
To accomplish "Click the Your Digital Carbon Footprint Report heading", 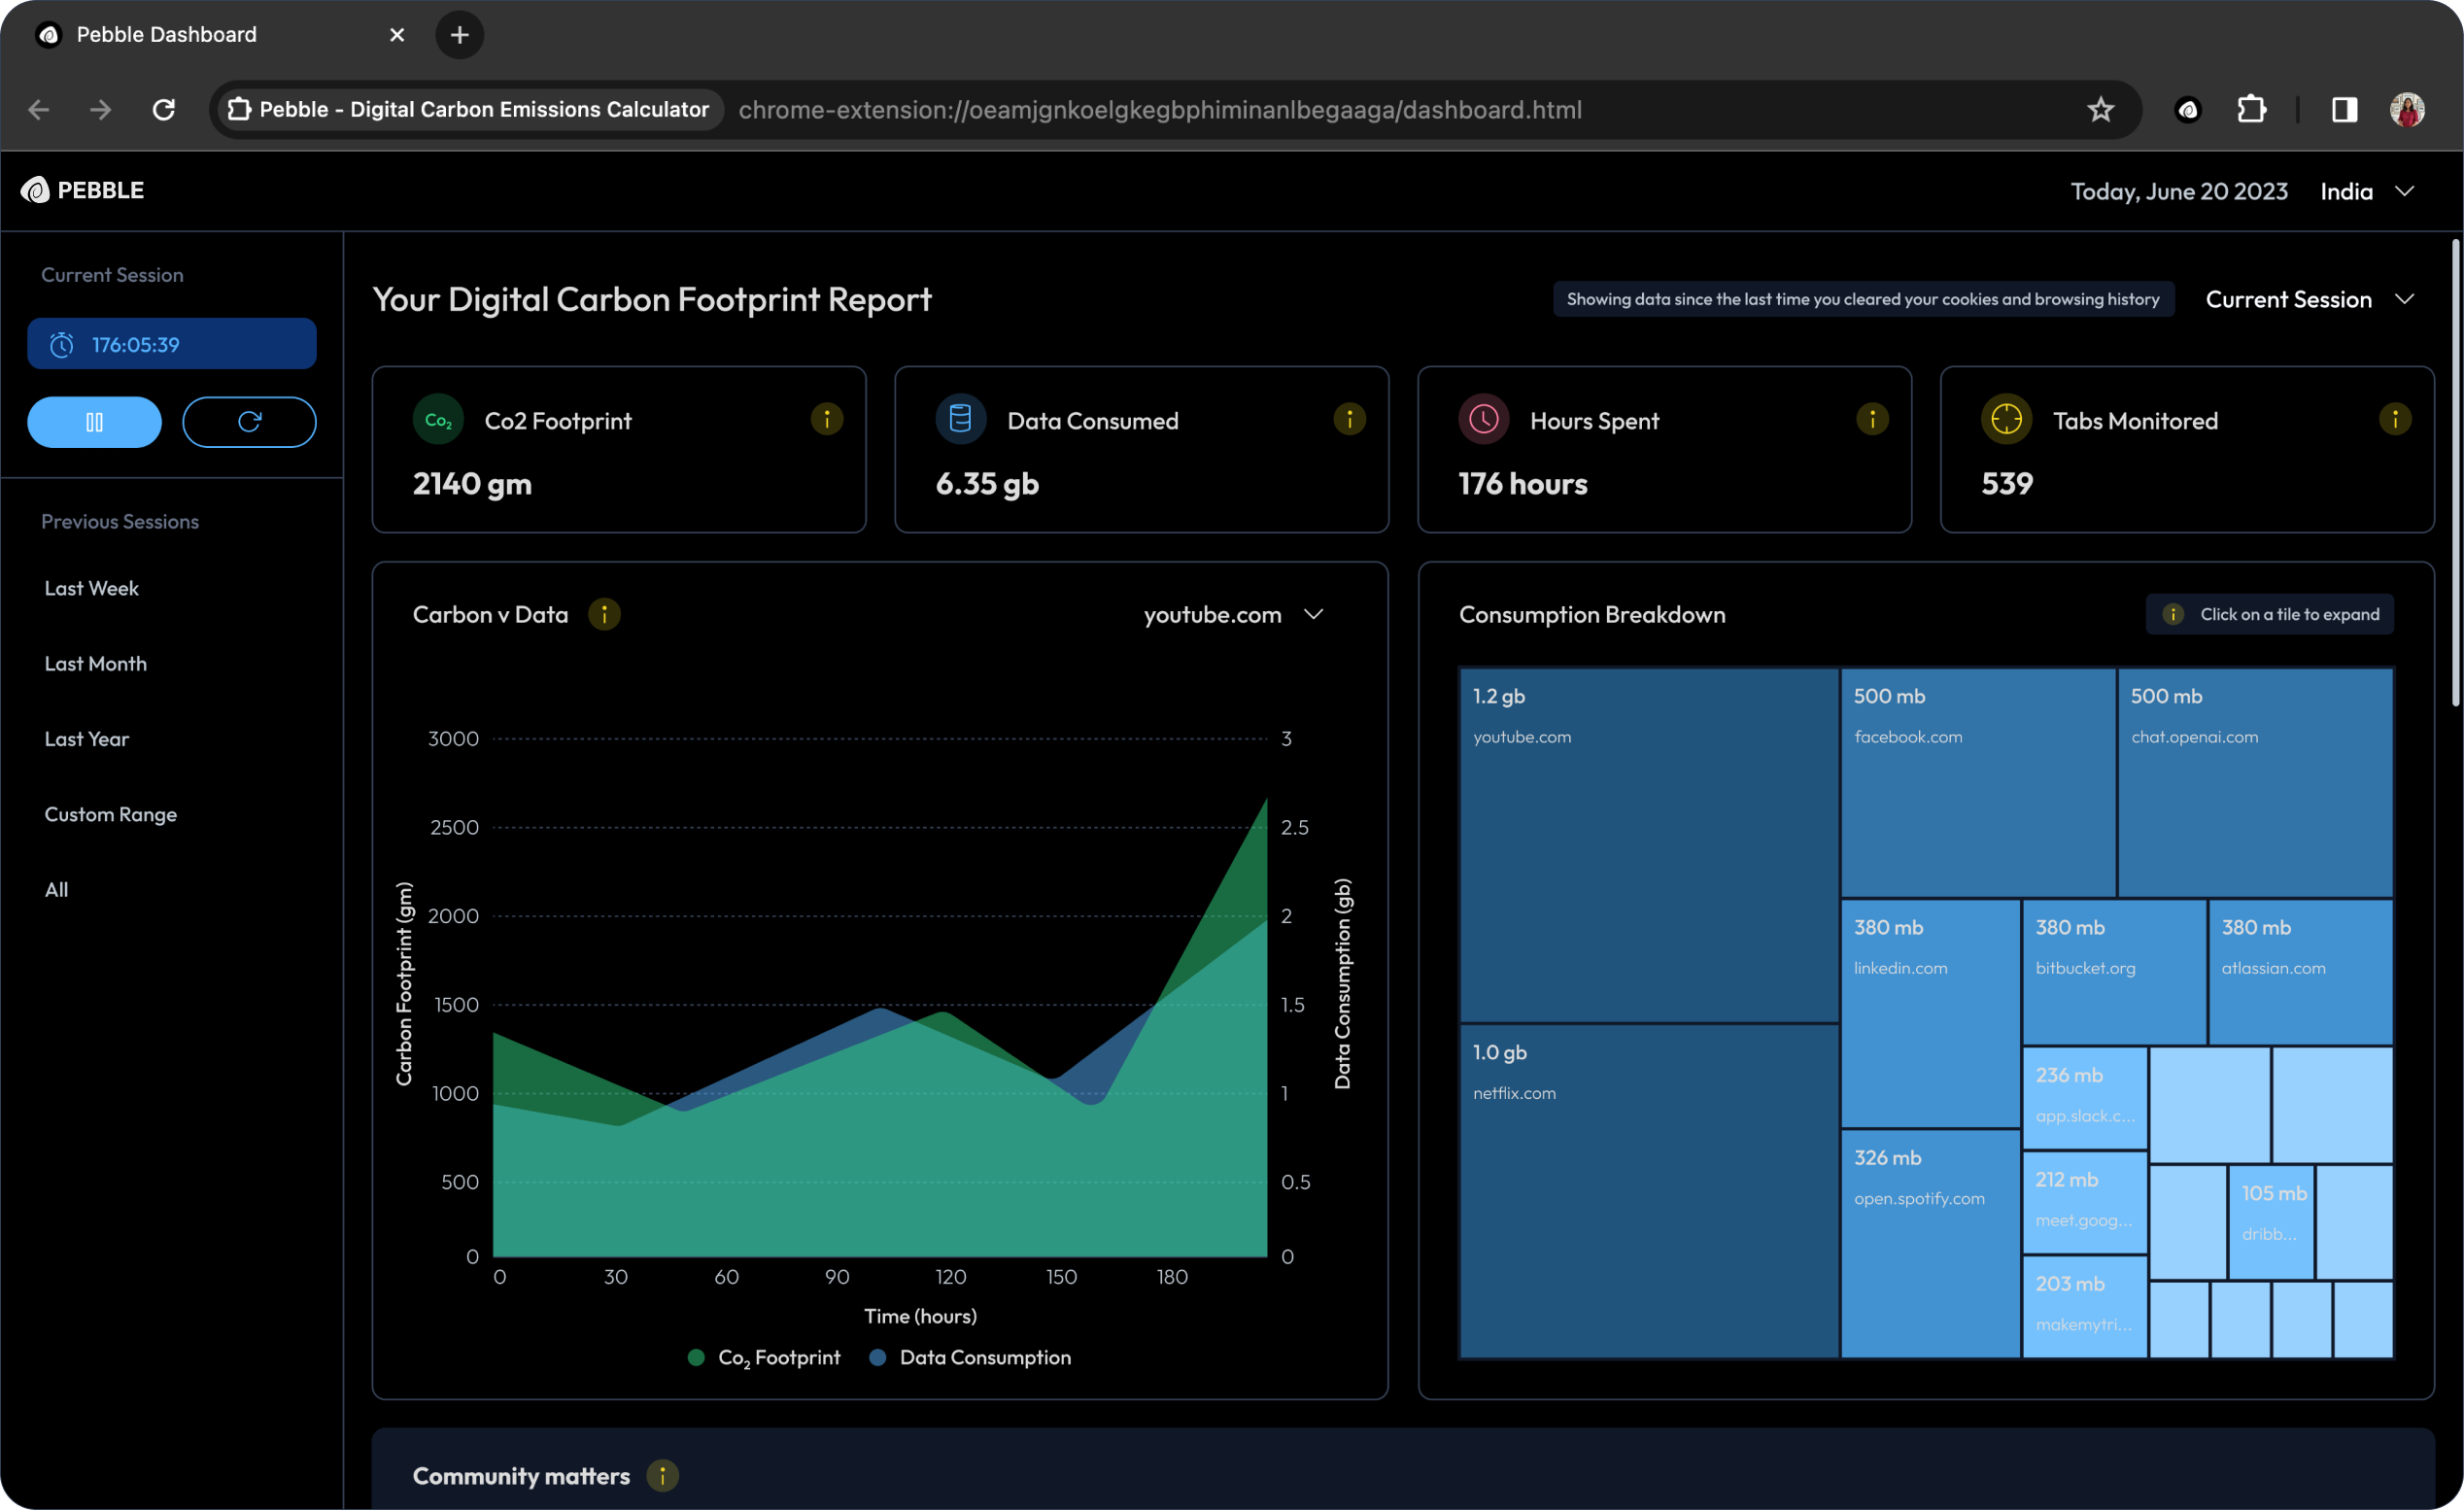I will click(652, 299).
